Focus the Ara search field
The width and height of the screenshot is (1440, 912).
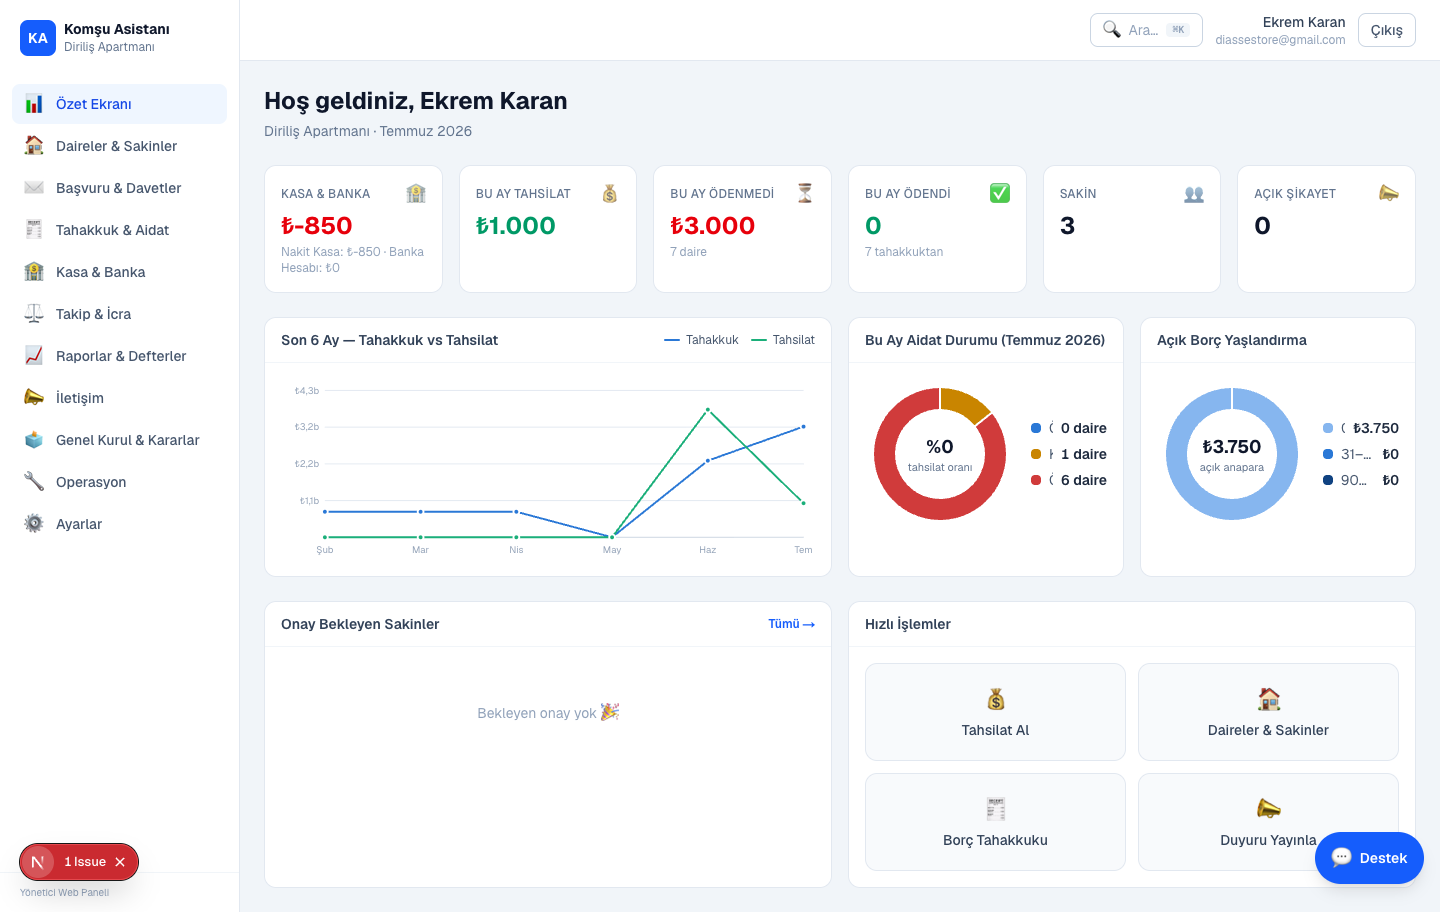[1146, 30]
